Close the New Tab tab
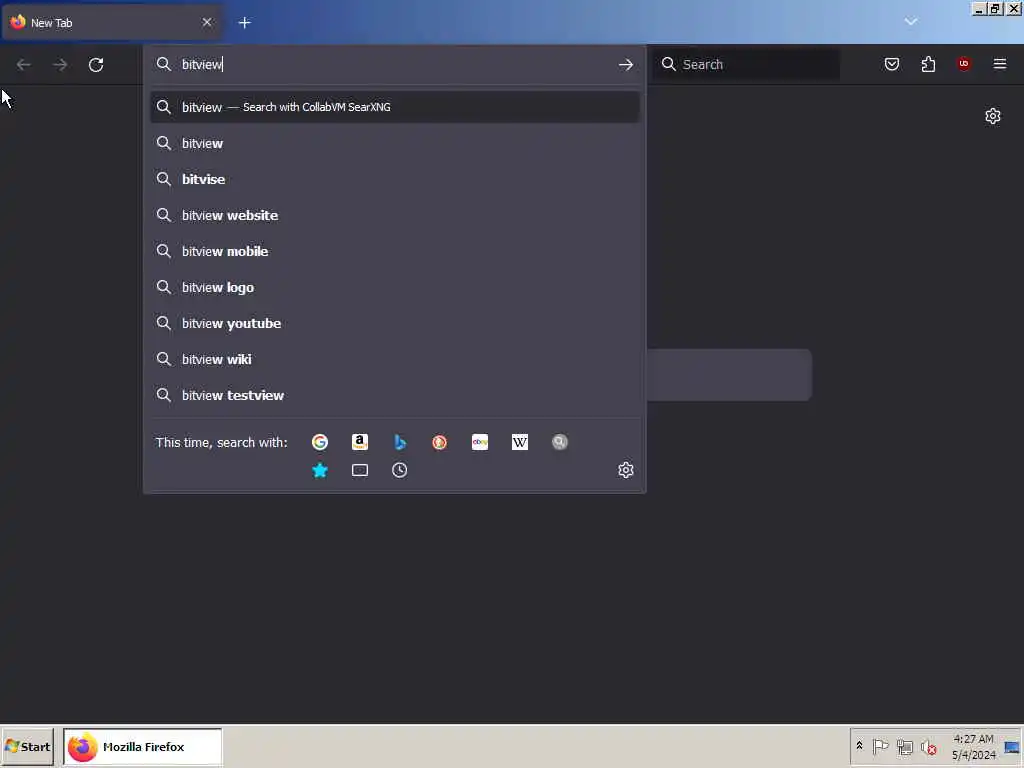Screen dimensions: 1024x768 tap(207, 22)
